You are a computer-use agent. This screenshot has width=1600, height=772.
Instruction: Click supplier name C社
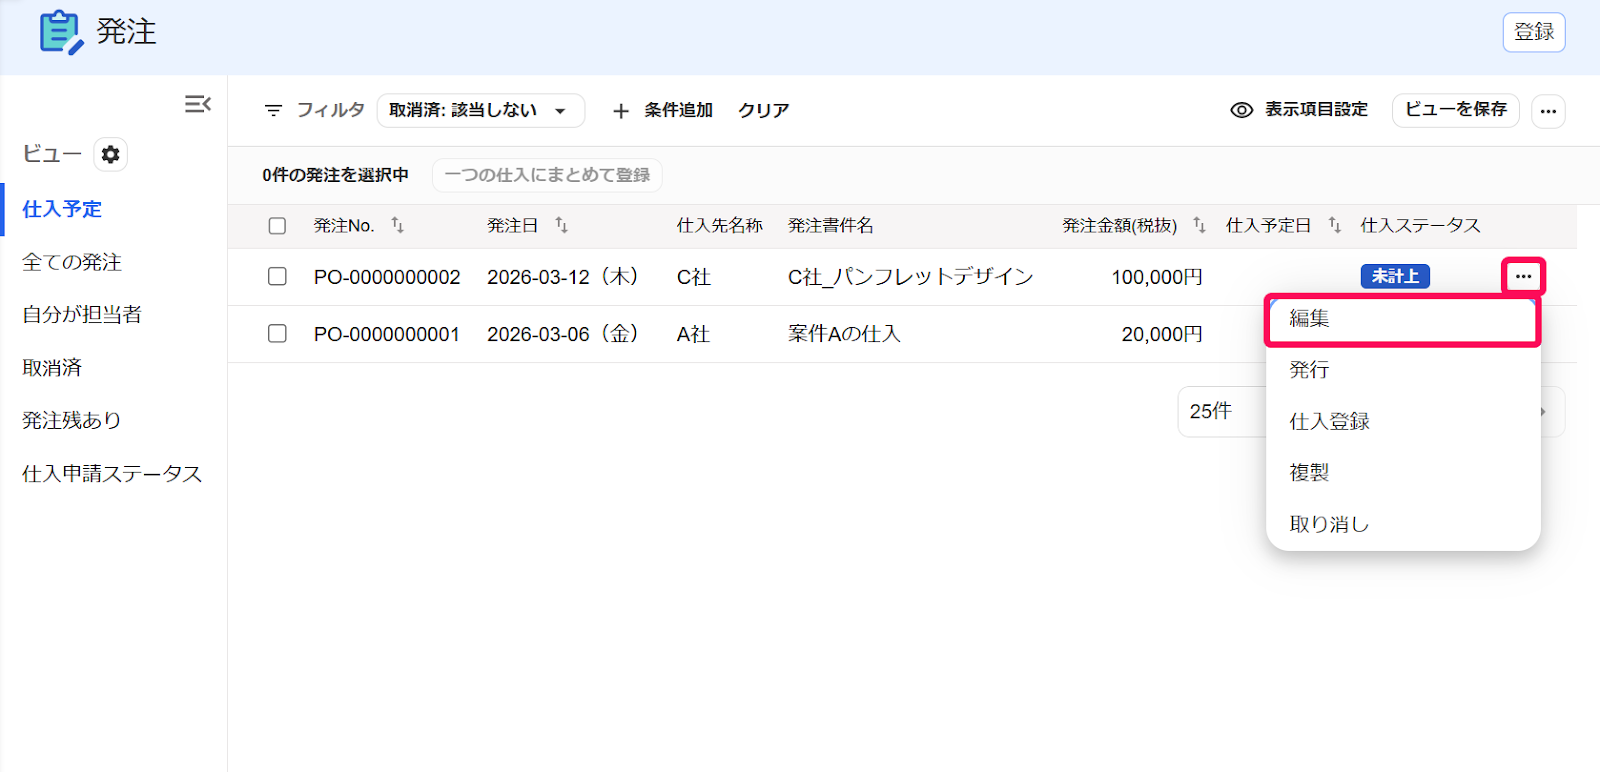click(694, 277)
